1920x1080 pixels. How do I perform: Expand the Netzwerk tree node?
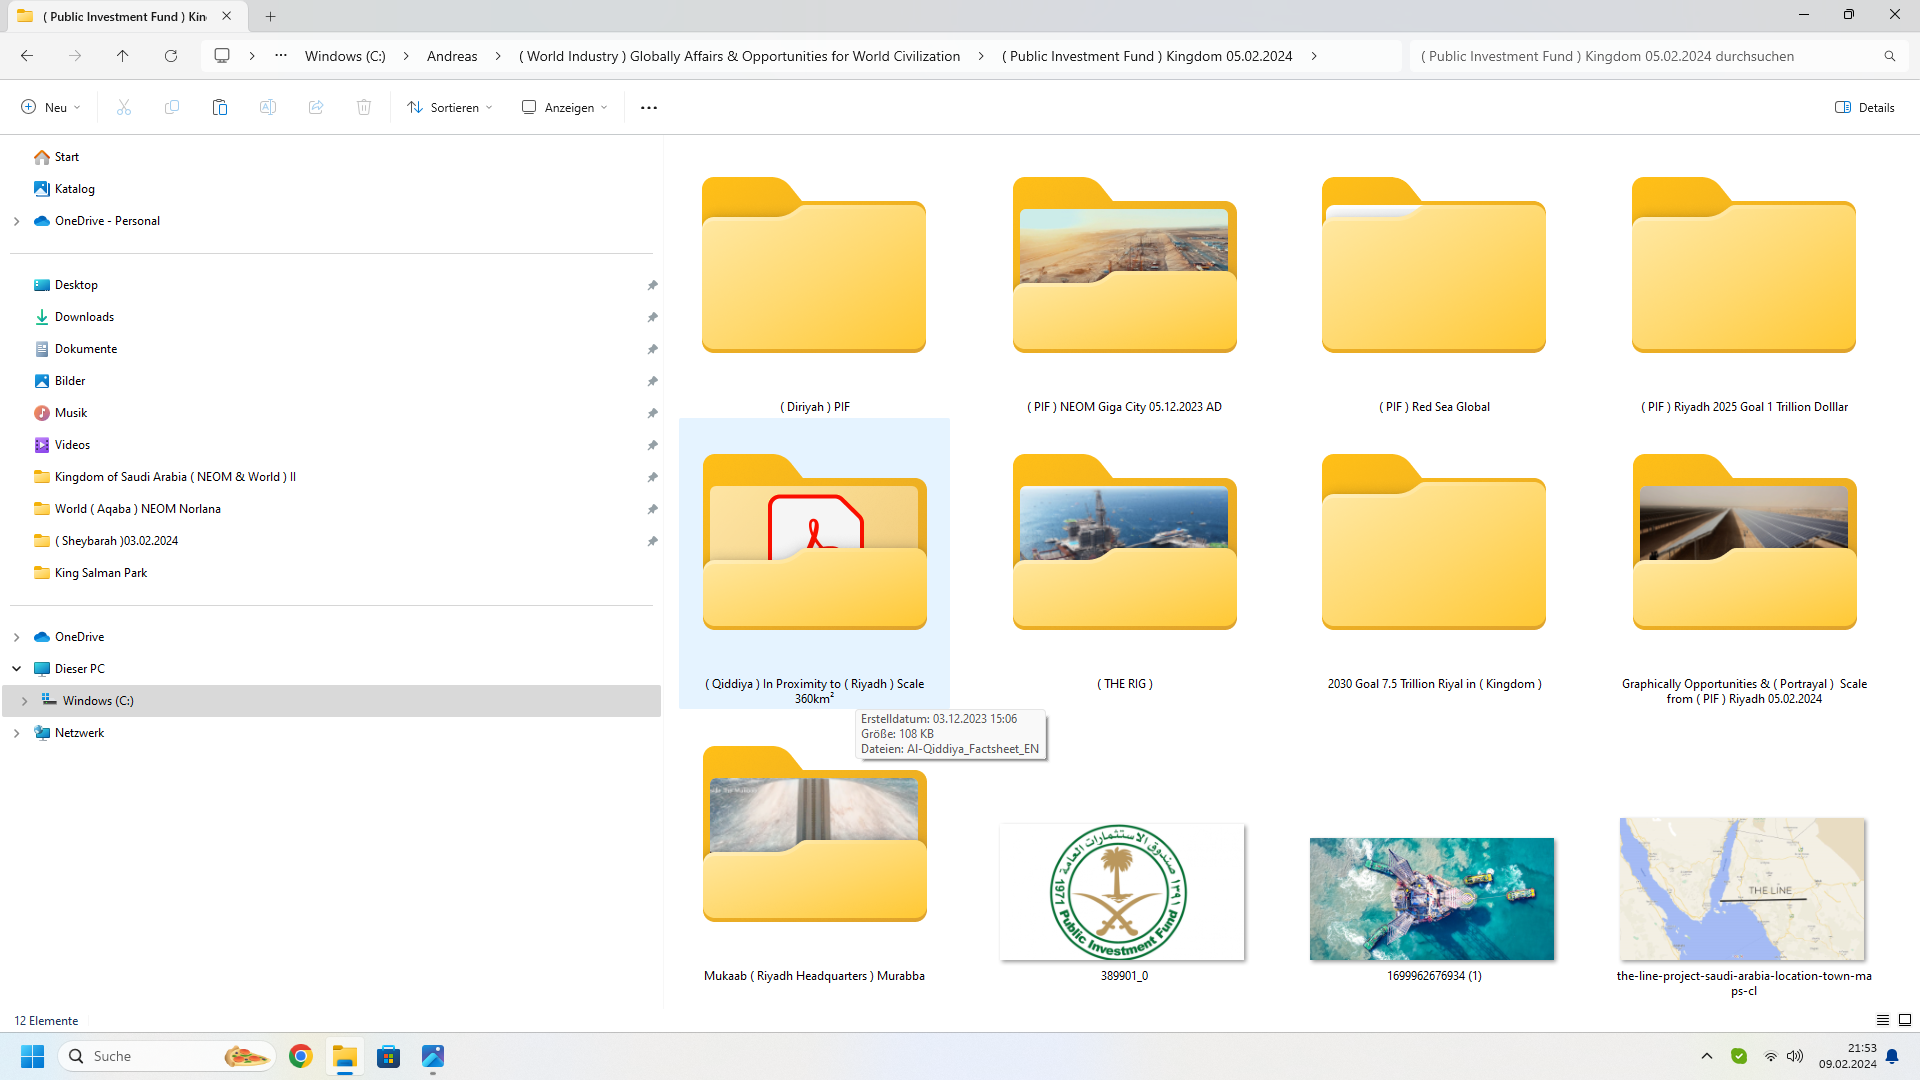17,733
